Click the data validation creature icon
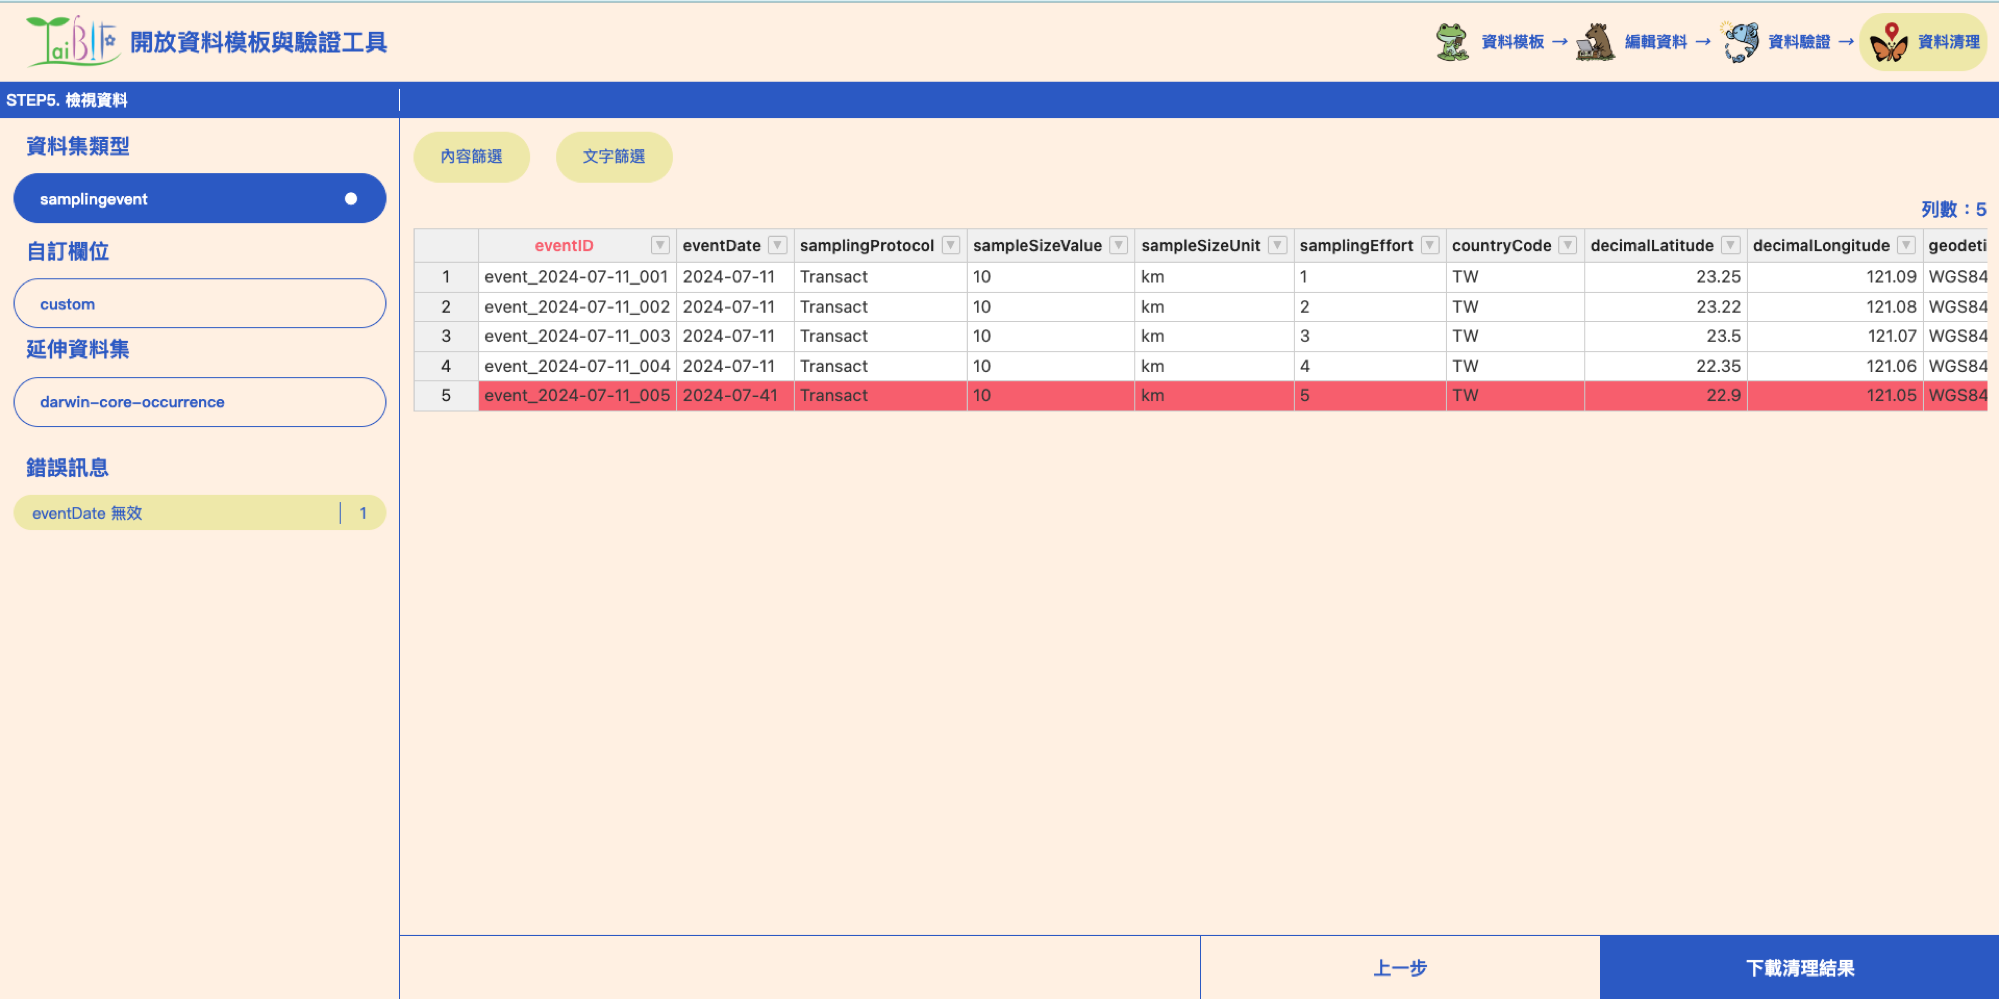This screenshot has width=1999, height=999. pyautogui.click(x=1740, y=42)
